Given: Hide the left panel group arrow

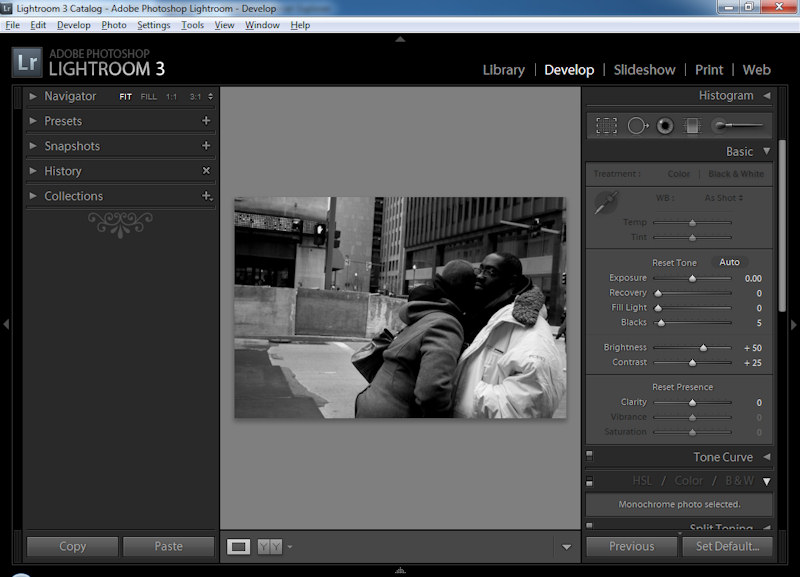Looking at the screenshot, I should (6, 324).
